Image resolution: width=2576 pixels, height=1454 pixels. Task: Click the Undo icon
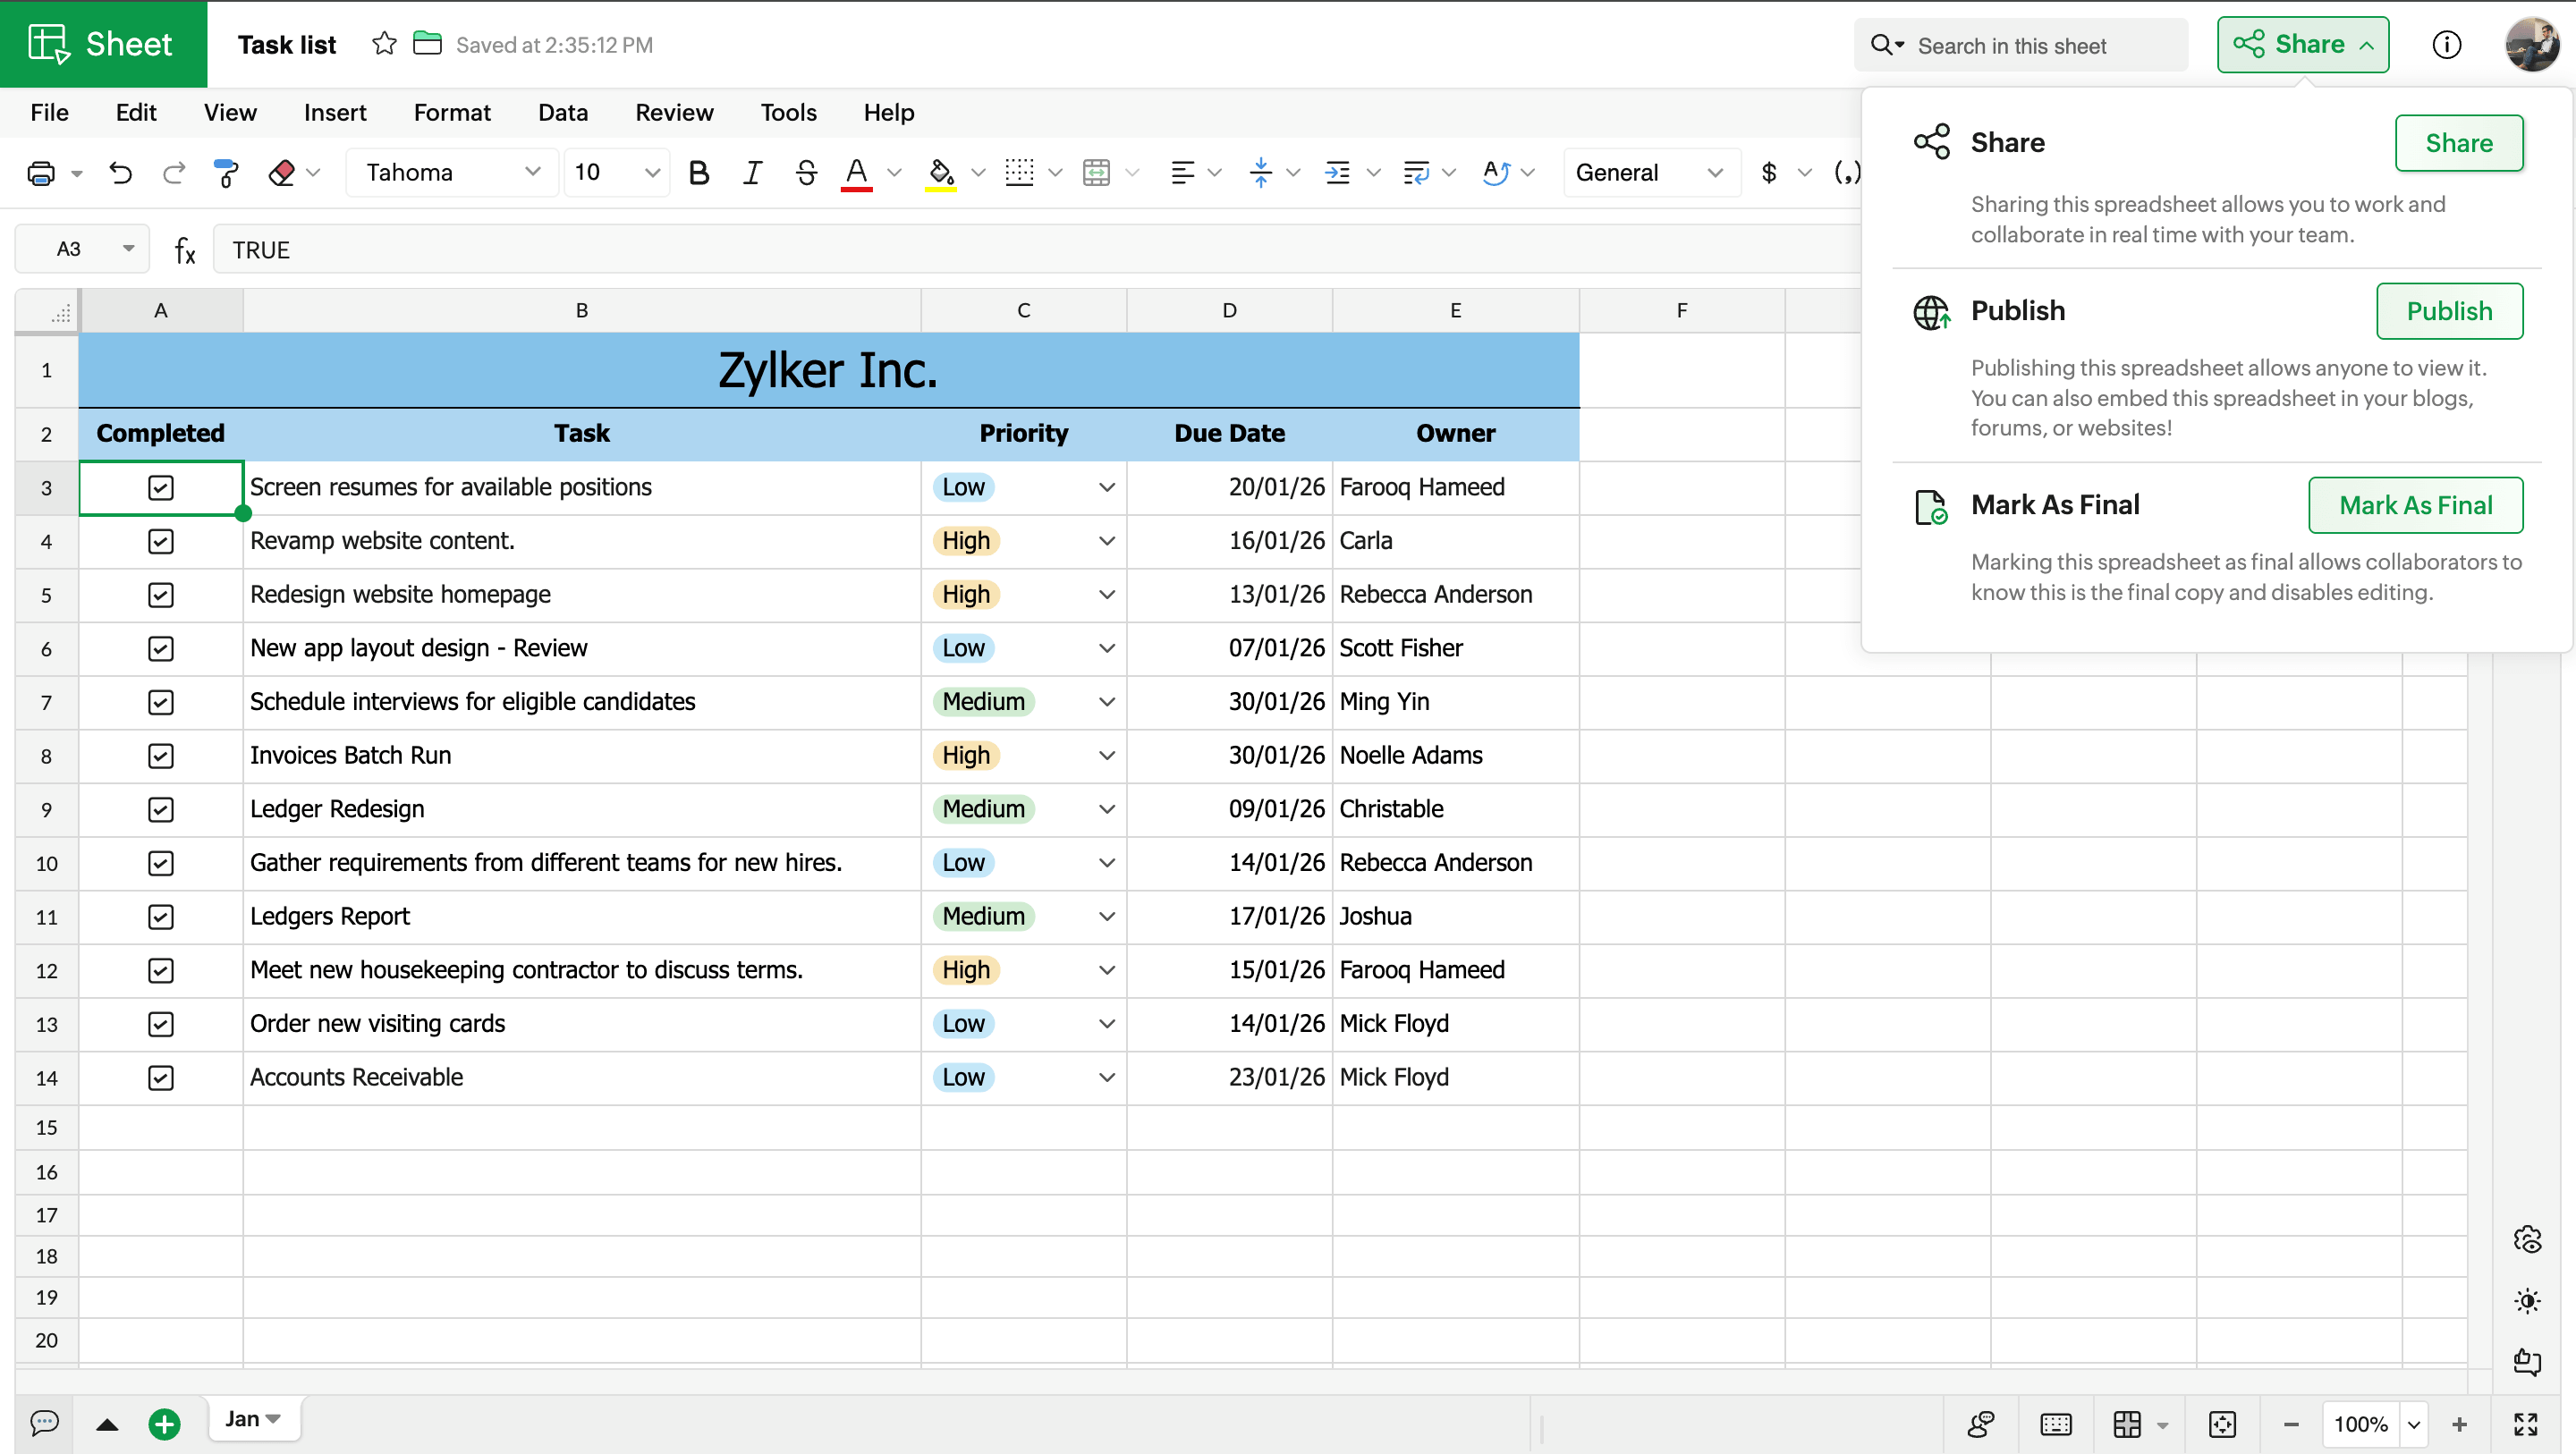(121, 172)
